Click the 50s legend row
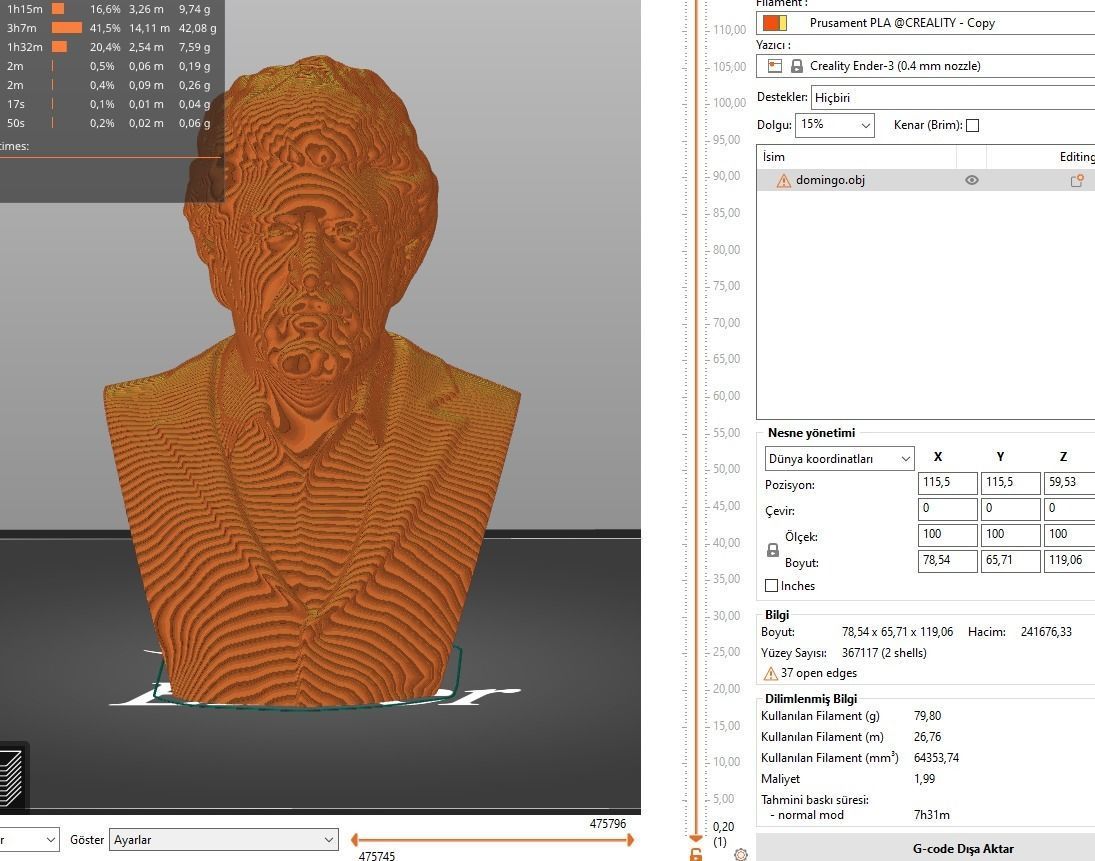Image resolution: width=1095 pixels, height=861 pixels. tap(108, 123)
